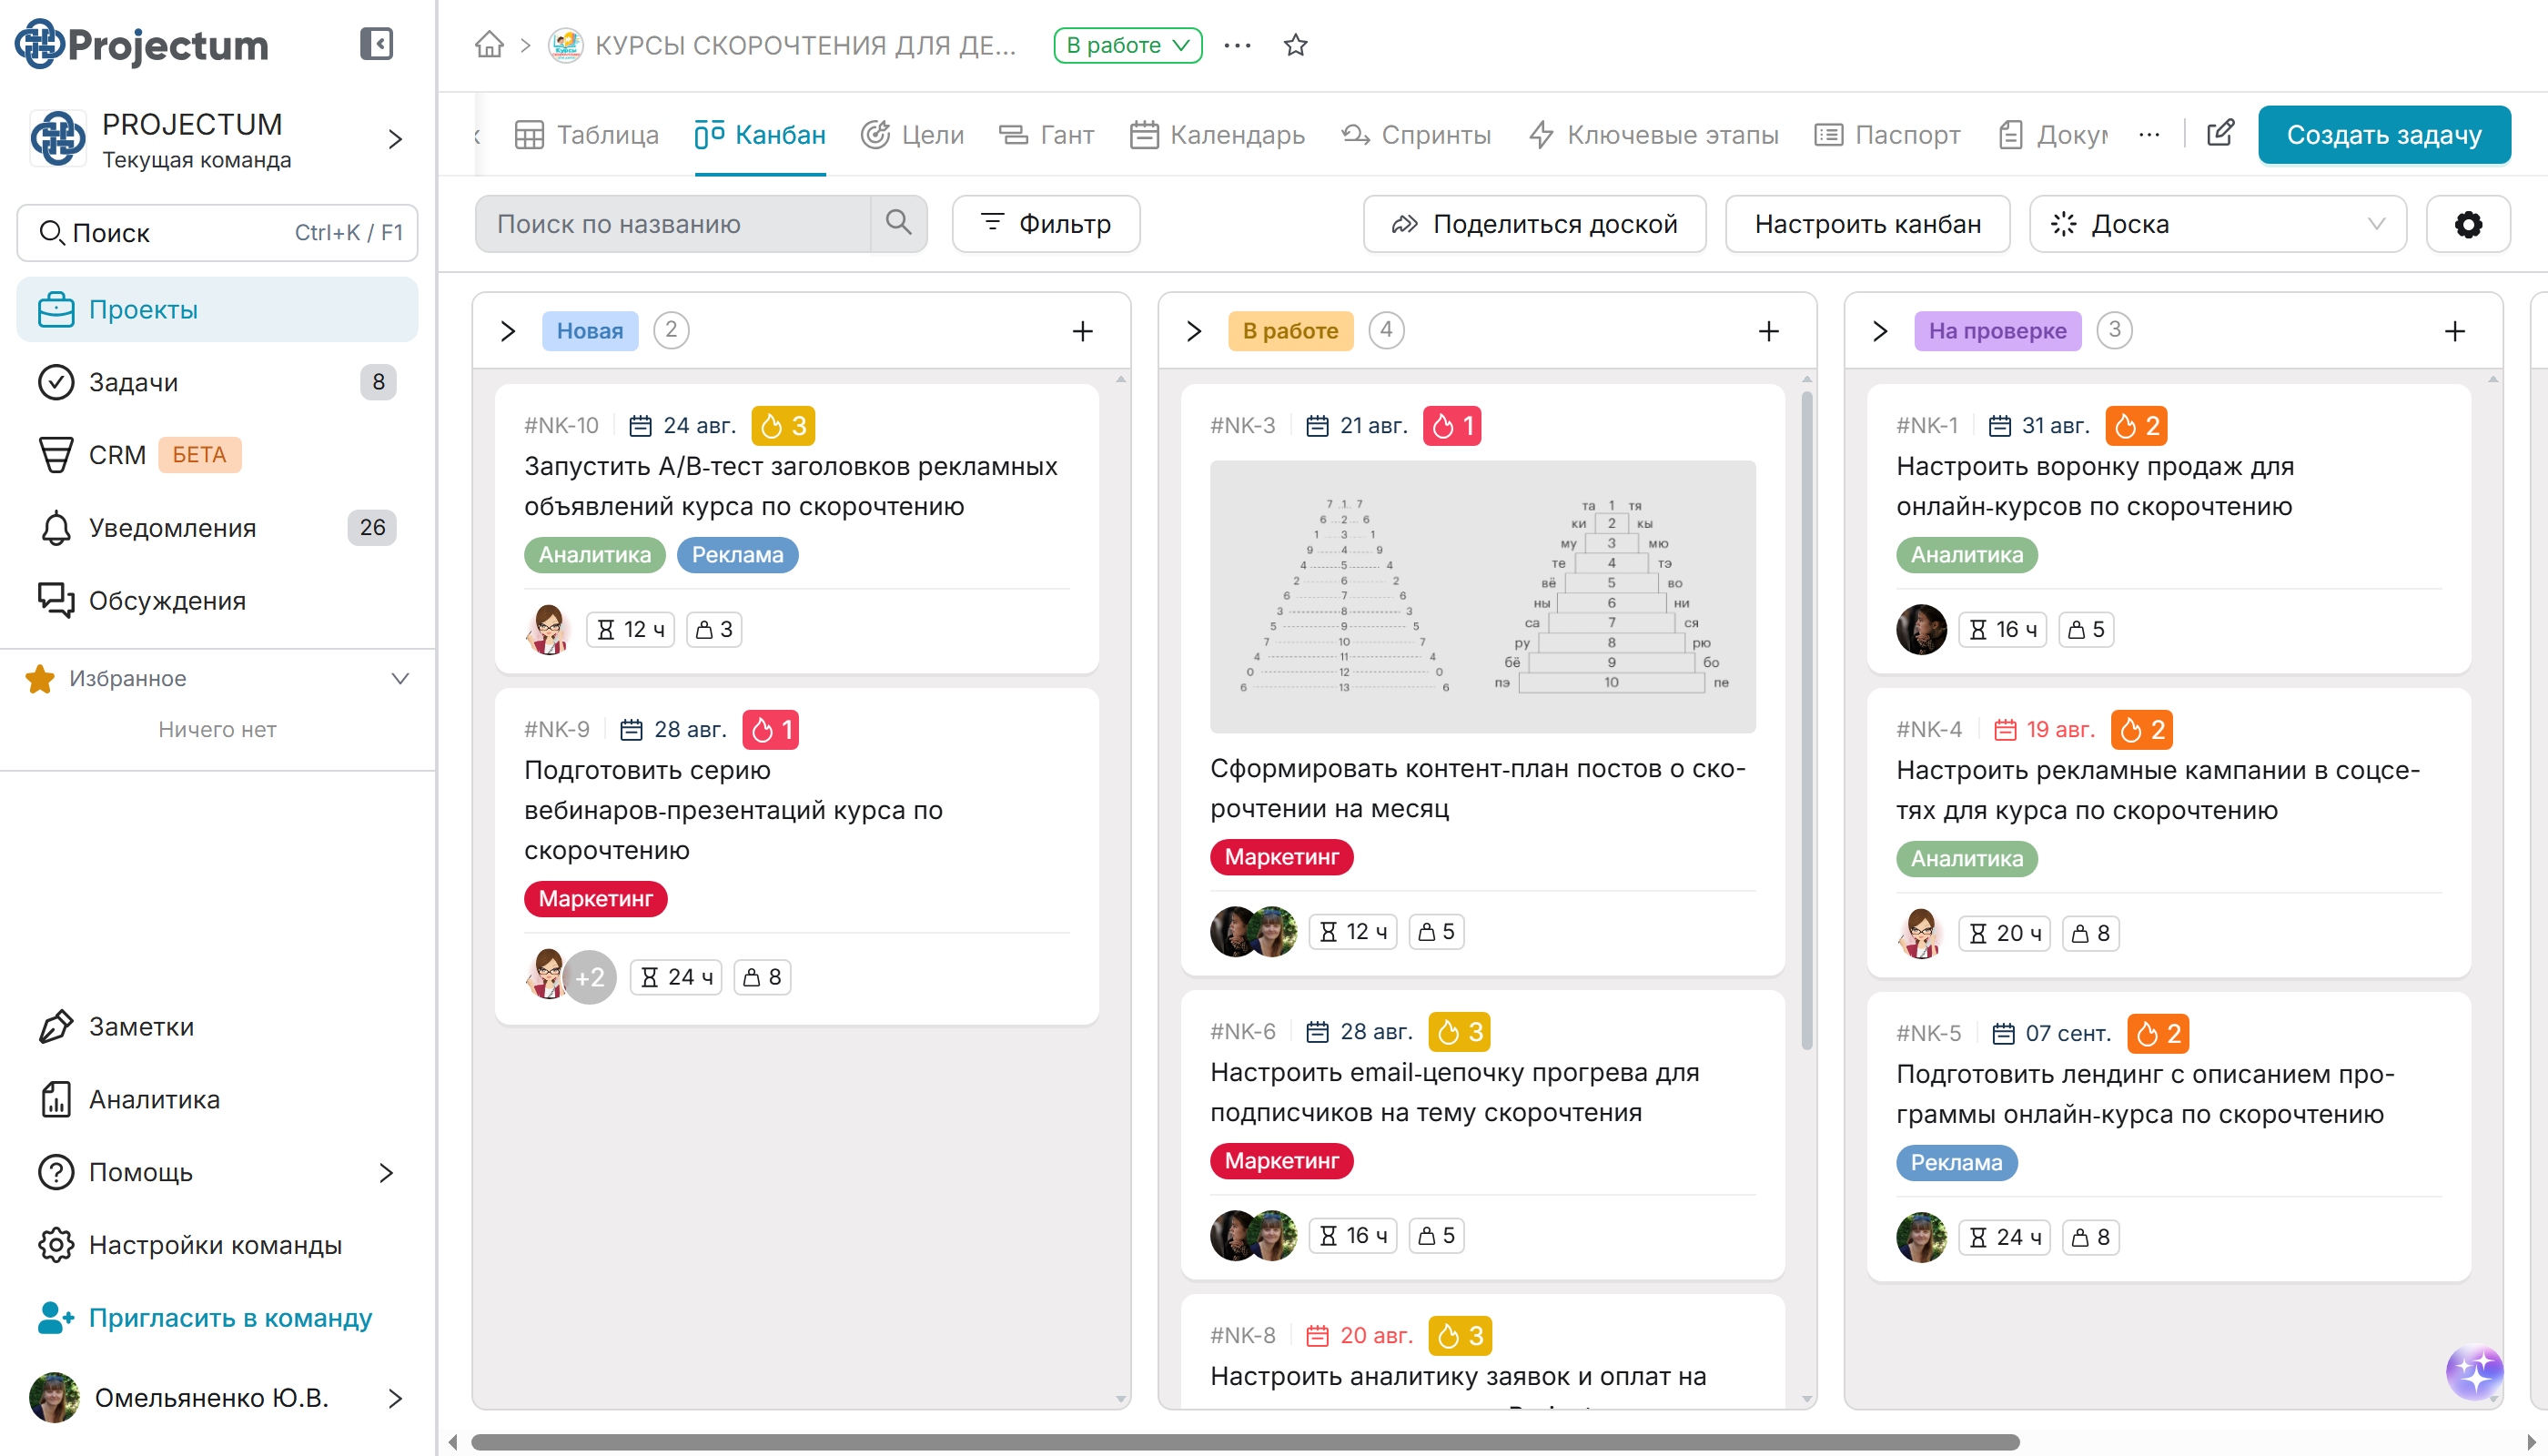
Task: Switch to the Спринты tab
Action: pyautogui.click(x=1416, y=134)
